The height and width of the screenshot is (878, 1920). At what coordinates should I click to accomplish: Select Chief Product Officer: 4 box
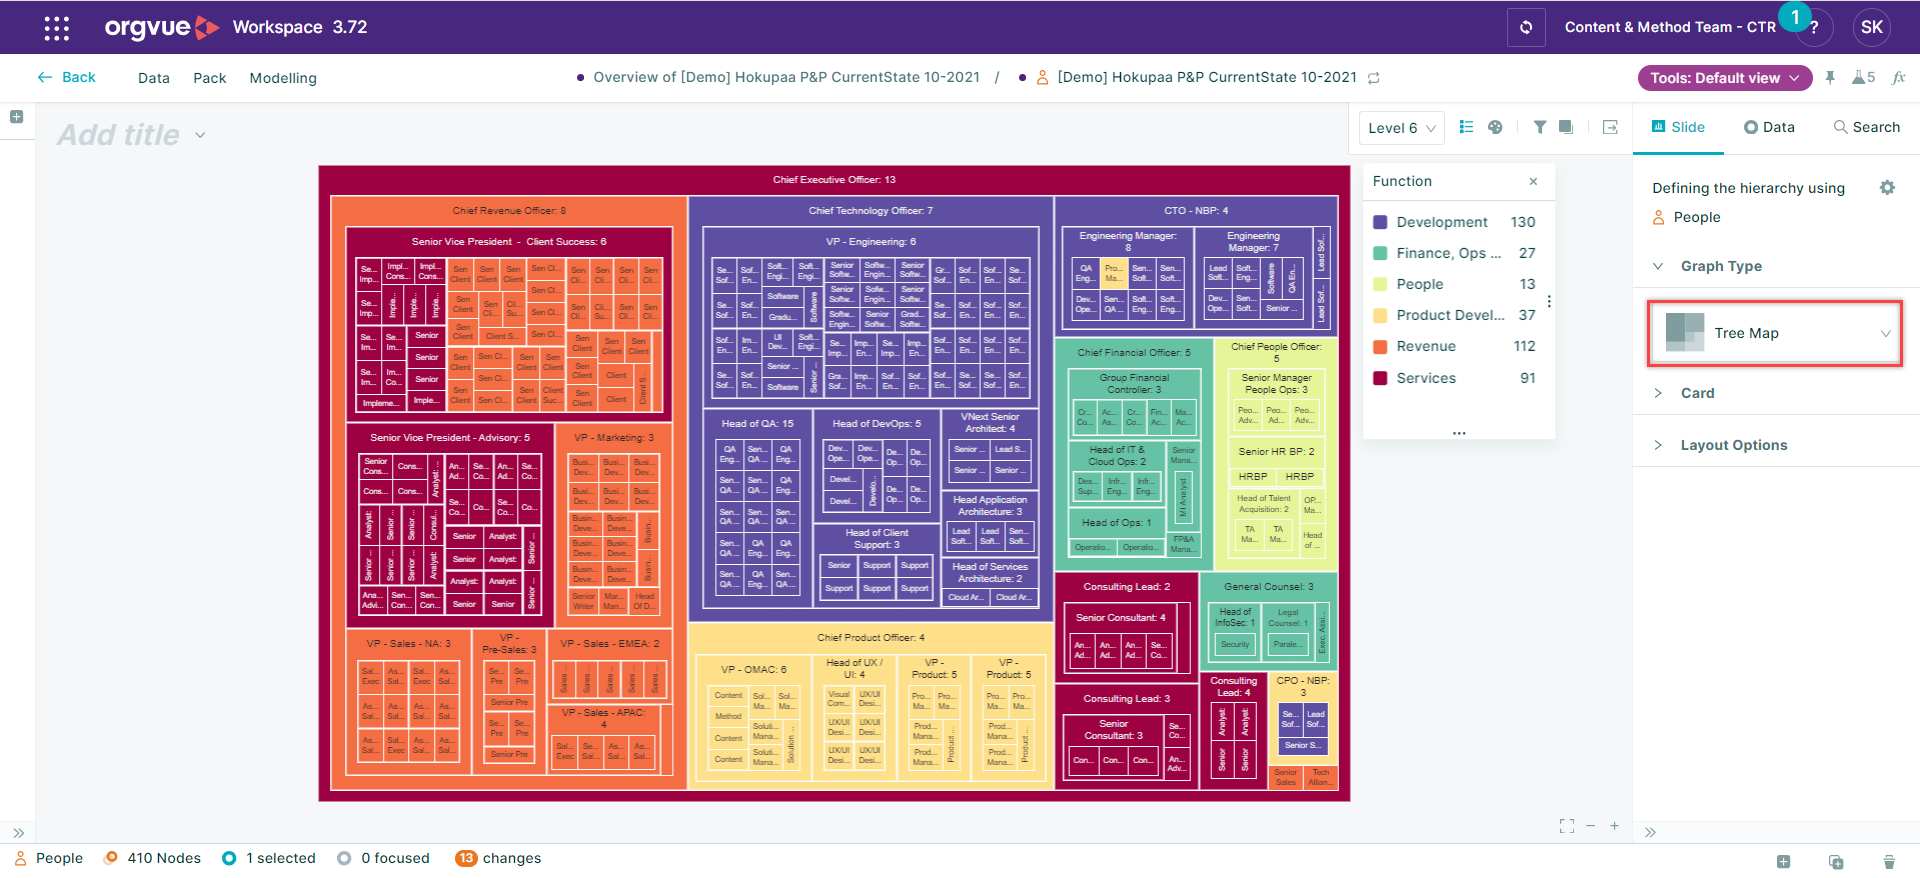(870, 637)
